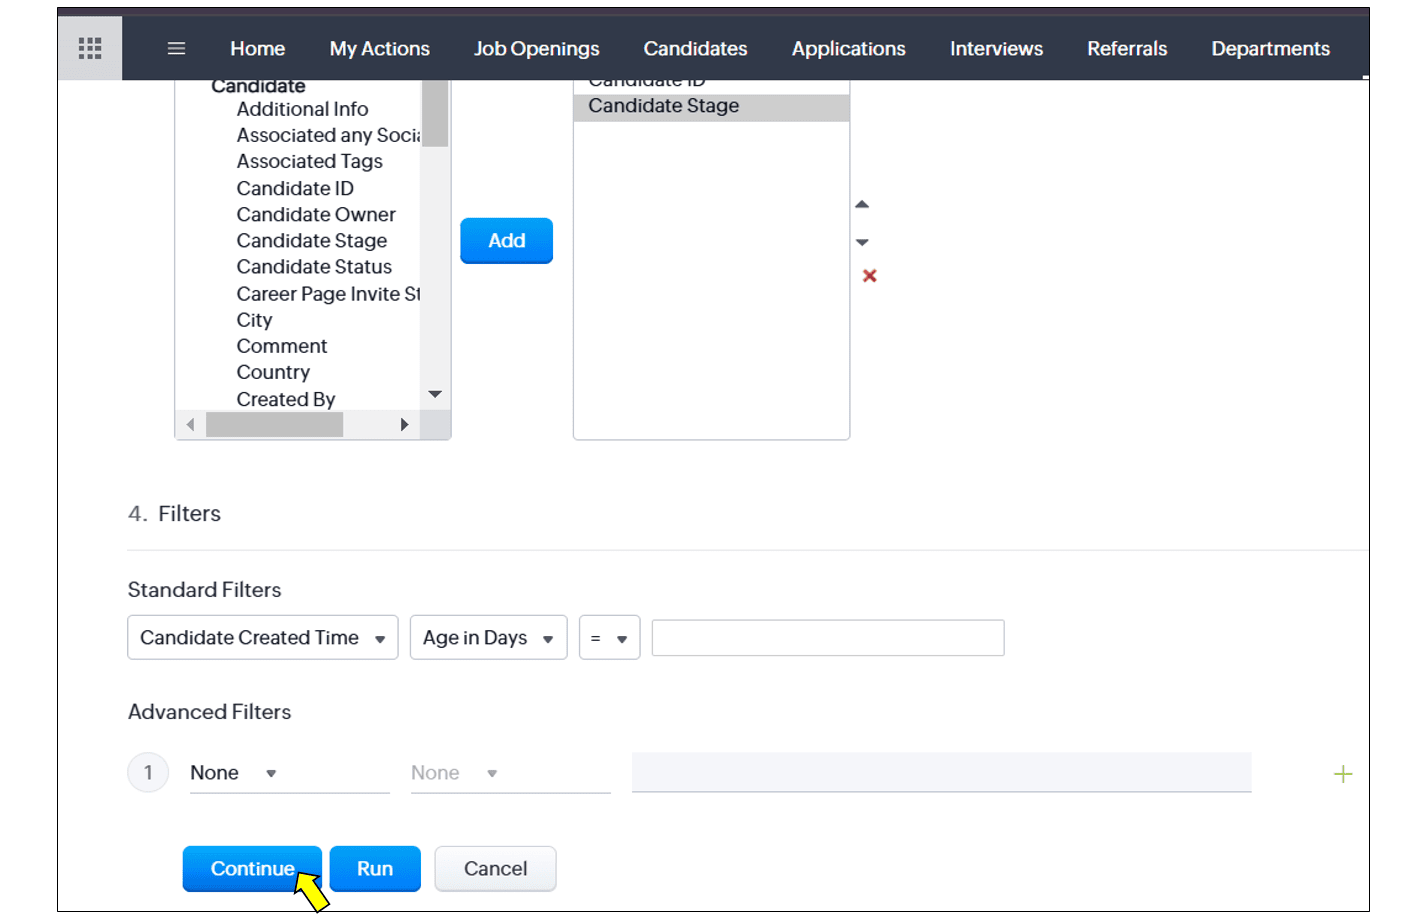
Task: Open My Actions tab
Action: [379, 48]
